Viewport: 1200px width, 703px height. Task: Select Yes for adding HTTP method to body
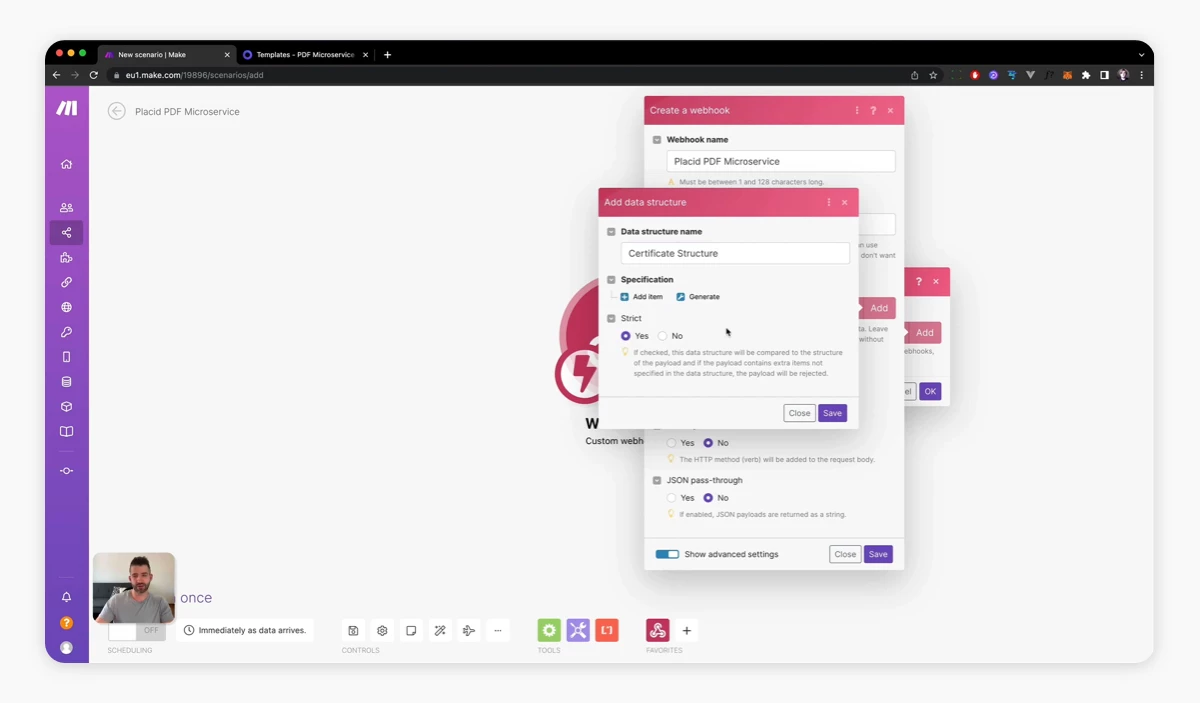point(672,443)
